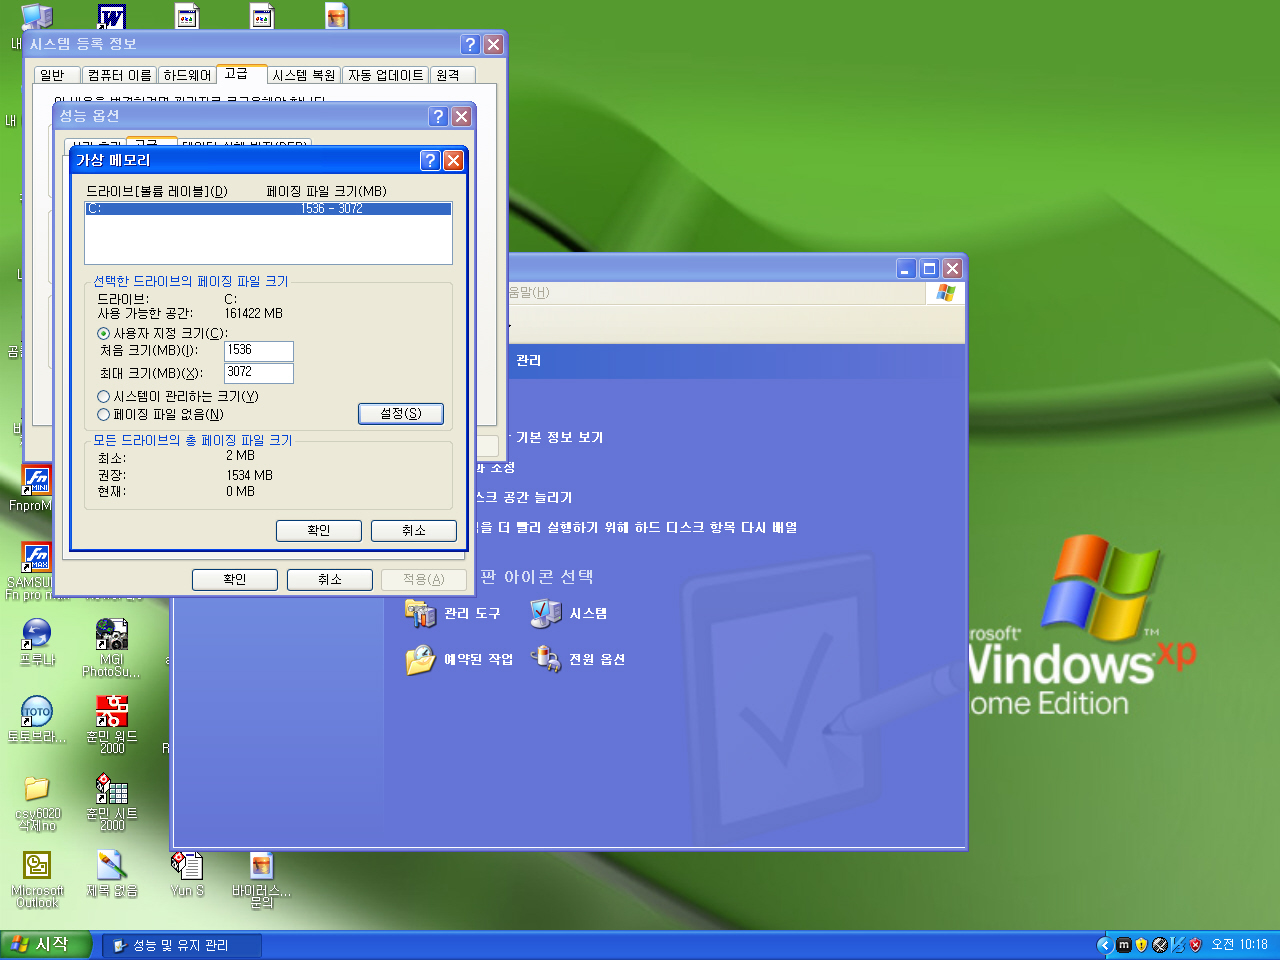Open the 기본 정보 보기 link
1280x960 pixels.
(559, 438)
